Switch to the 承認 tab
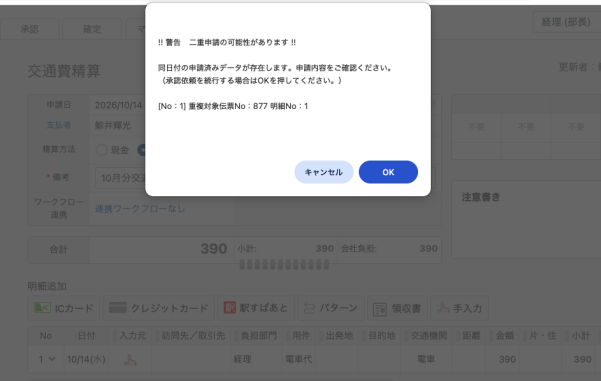601x381 pixels. [30, 29]
